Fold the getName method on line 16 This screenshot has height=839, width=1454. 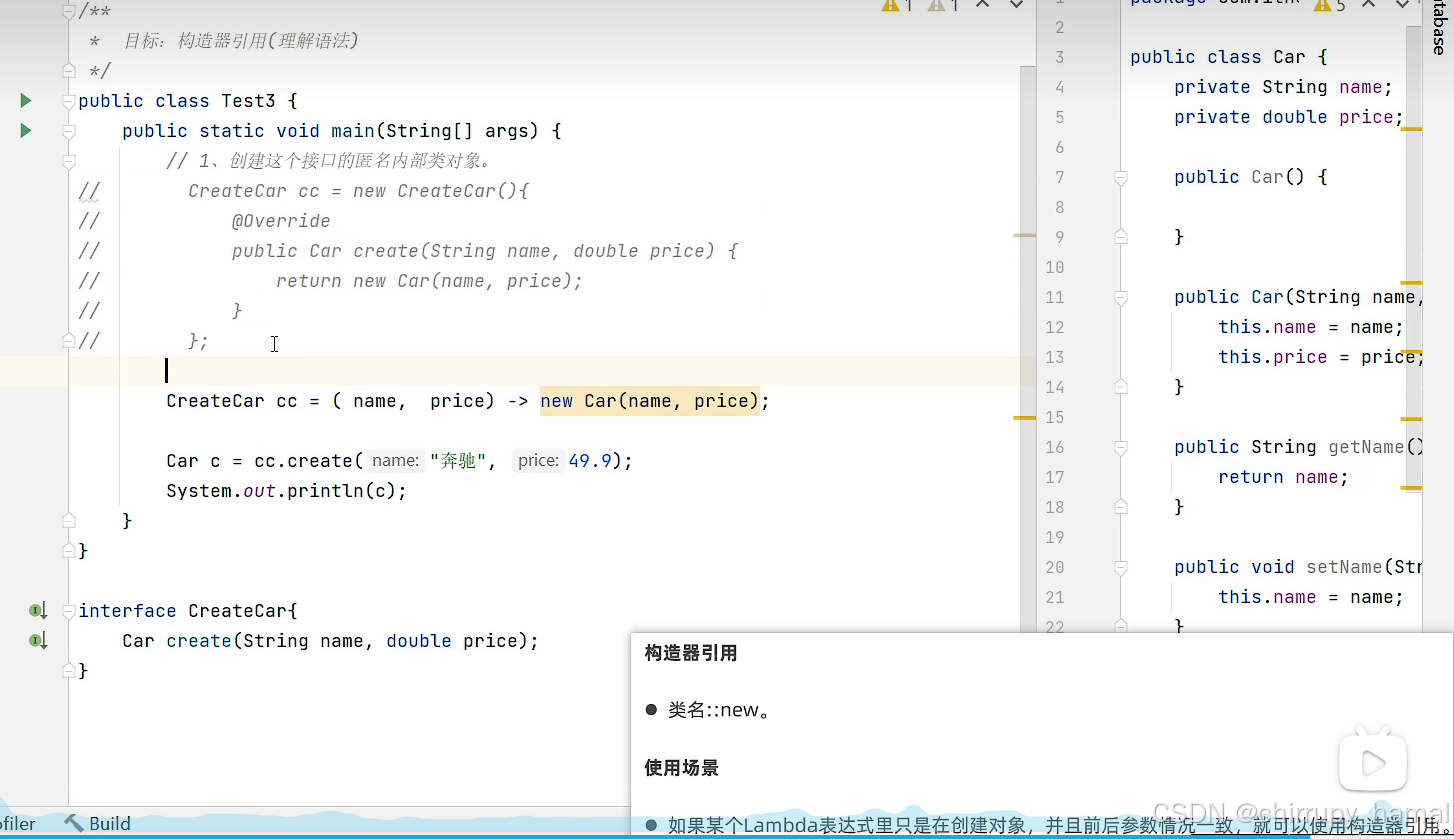pyautogui.click(x=1120, y=447)
